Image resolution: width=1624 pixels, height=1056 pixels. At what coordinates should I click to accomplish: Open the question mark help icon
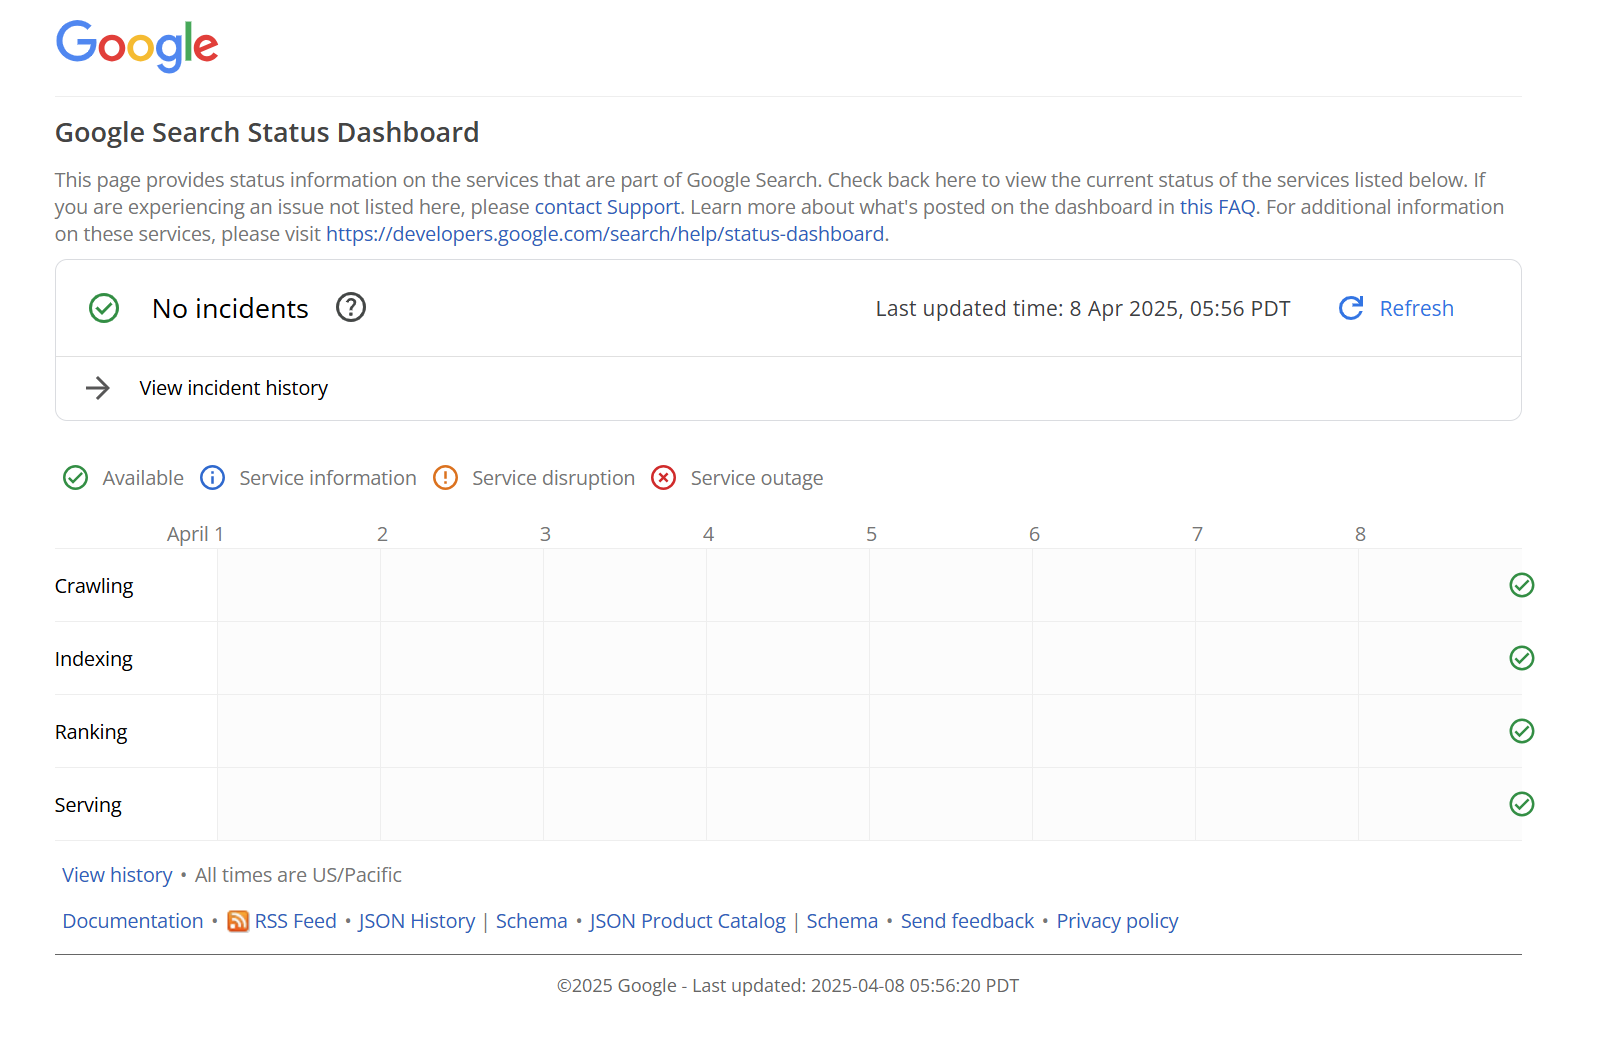tap(351, 307)
